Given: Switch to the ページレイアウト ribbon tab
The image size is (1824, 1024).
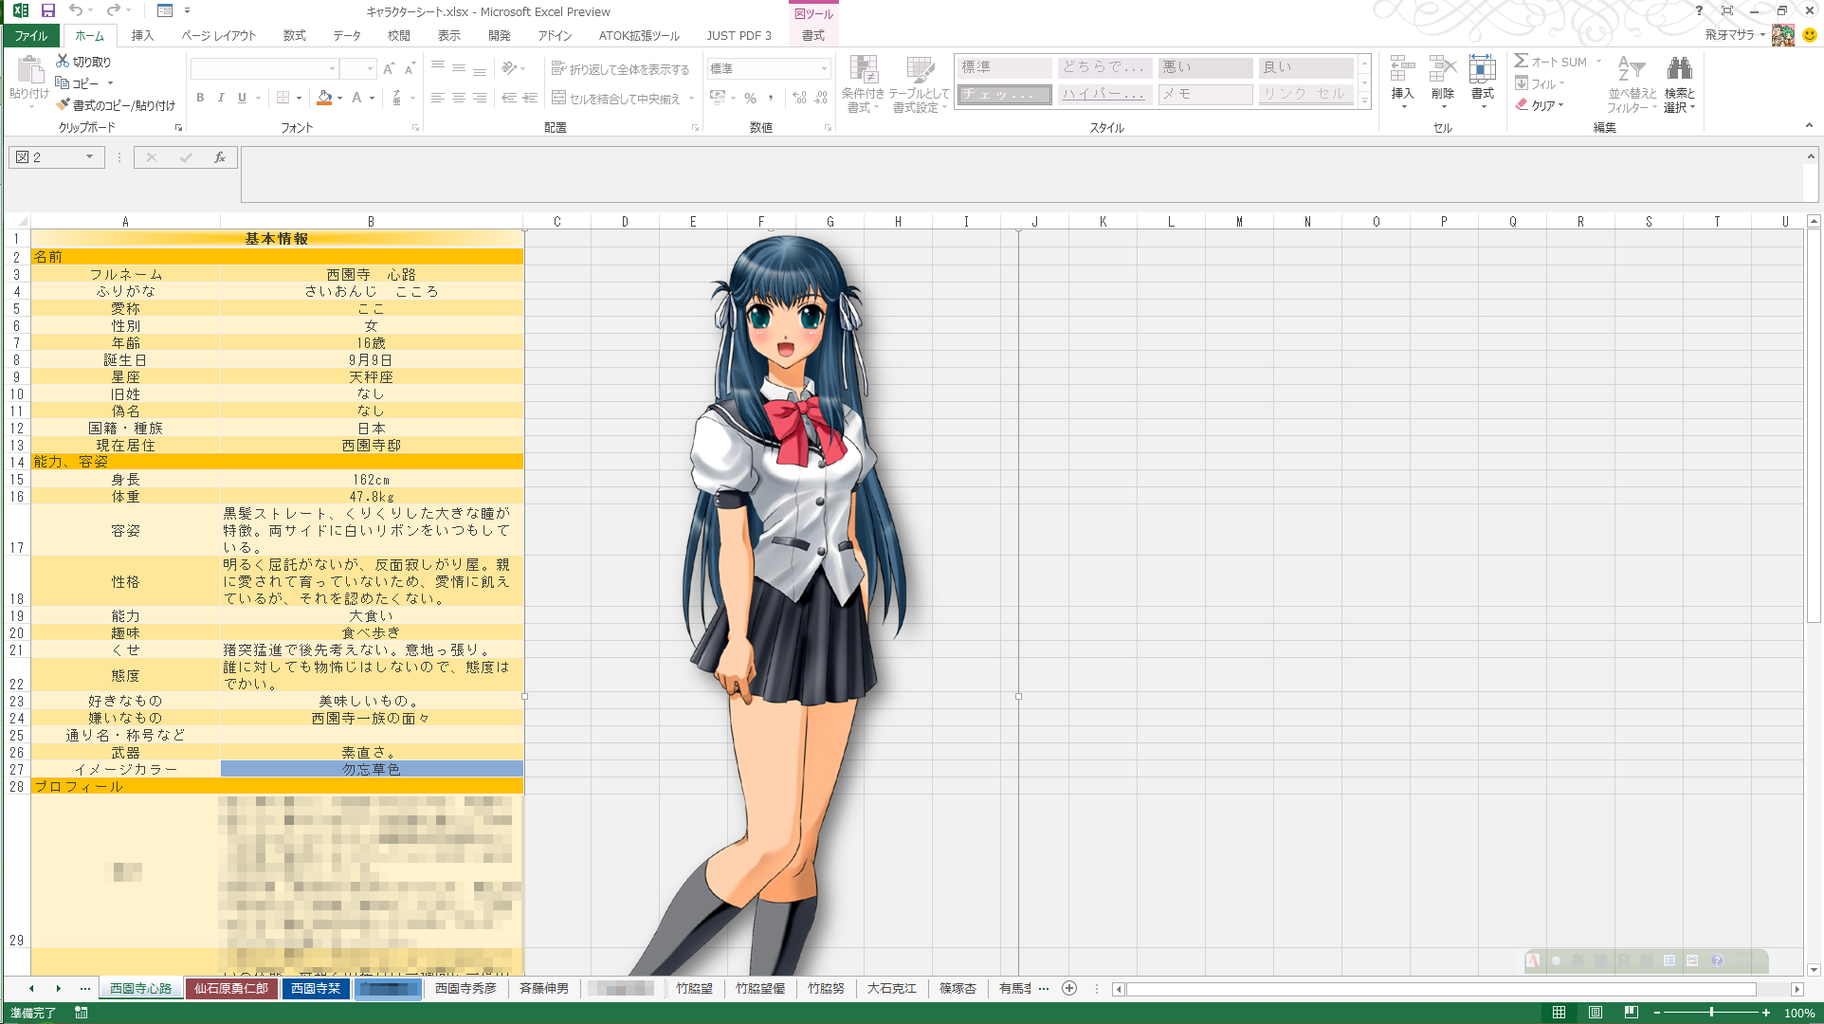Looking at the screenshot, I should point(219,35).
